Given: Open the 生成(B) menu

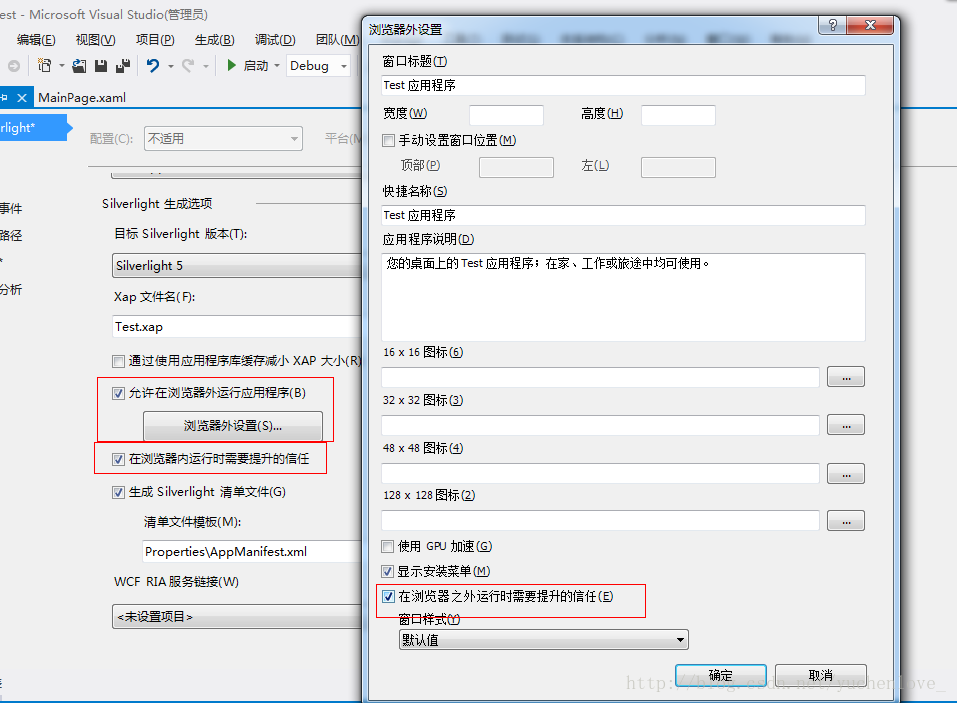Looking at the screenshot, I should [214, 40].
